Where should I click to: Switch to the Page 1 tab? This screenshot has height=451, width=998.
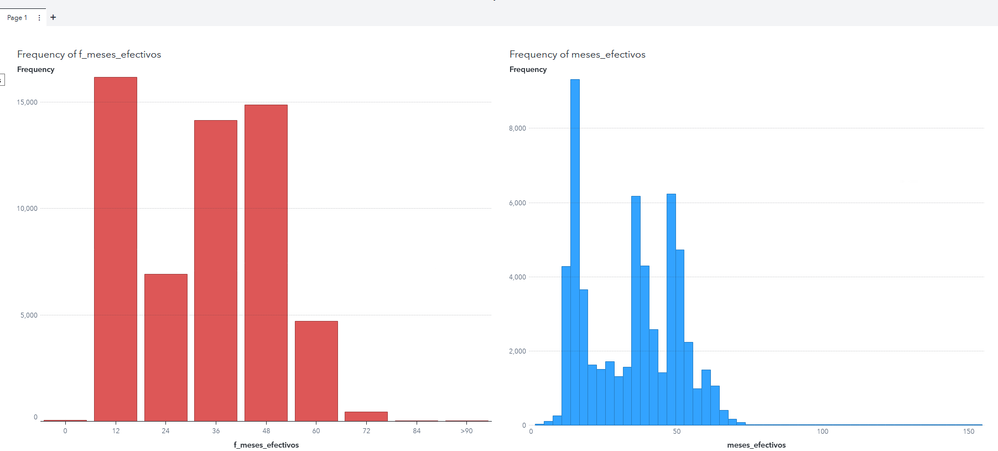tap(17, 18)
